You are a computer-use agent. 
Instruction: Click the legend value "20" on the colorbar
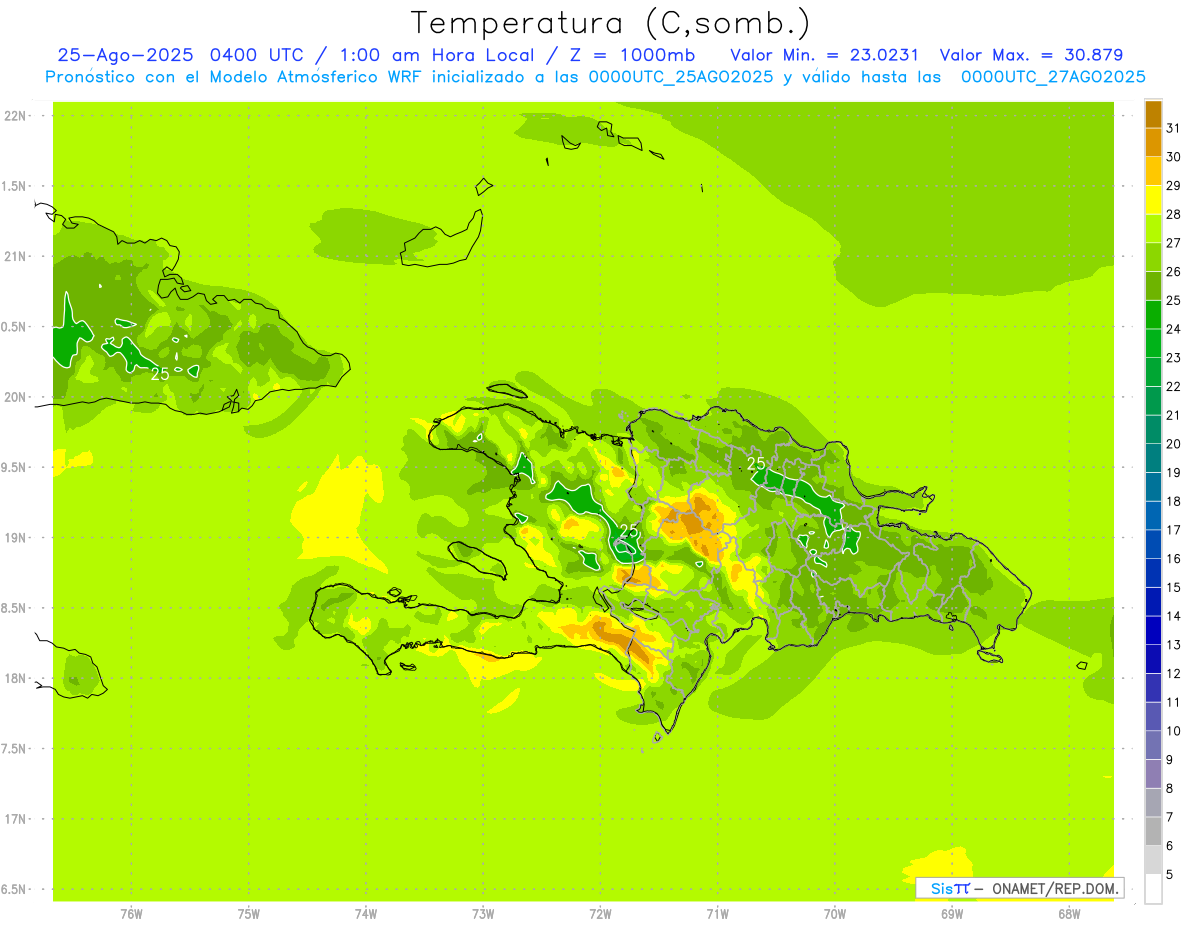(1173, 444)
